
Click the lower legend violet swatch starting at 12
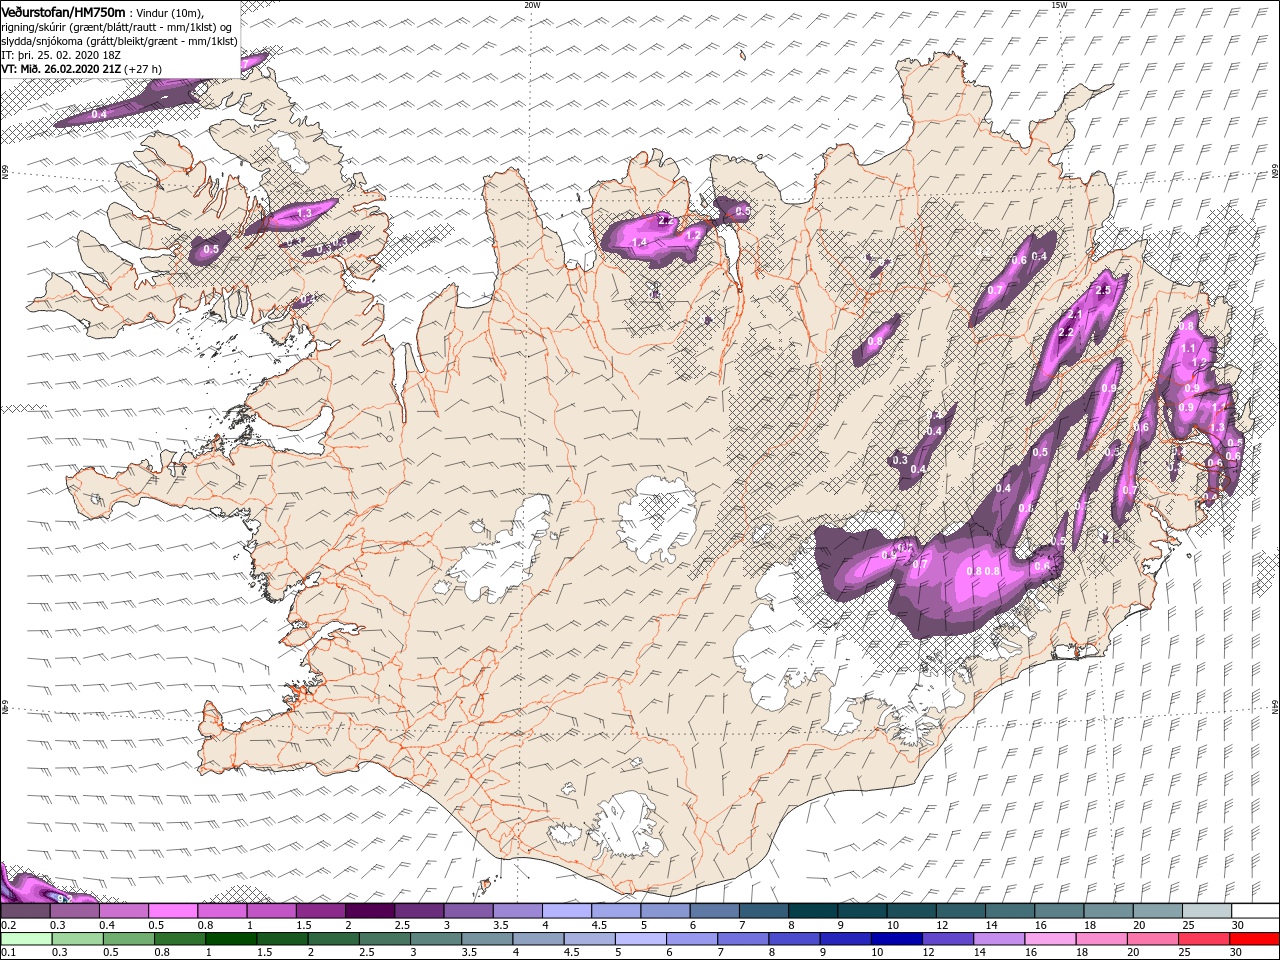tap(947, 939)
